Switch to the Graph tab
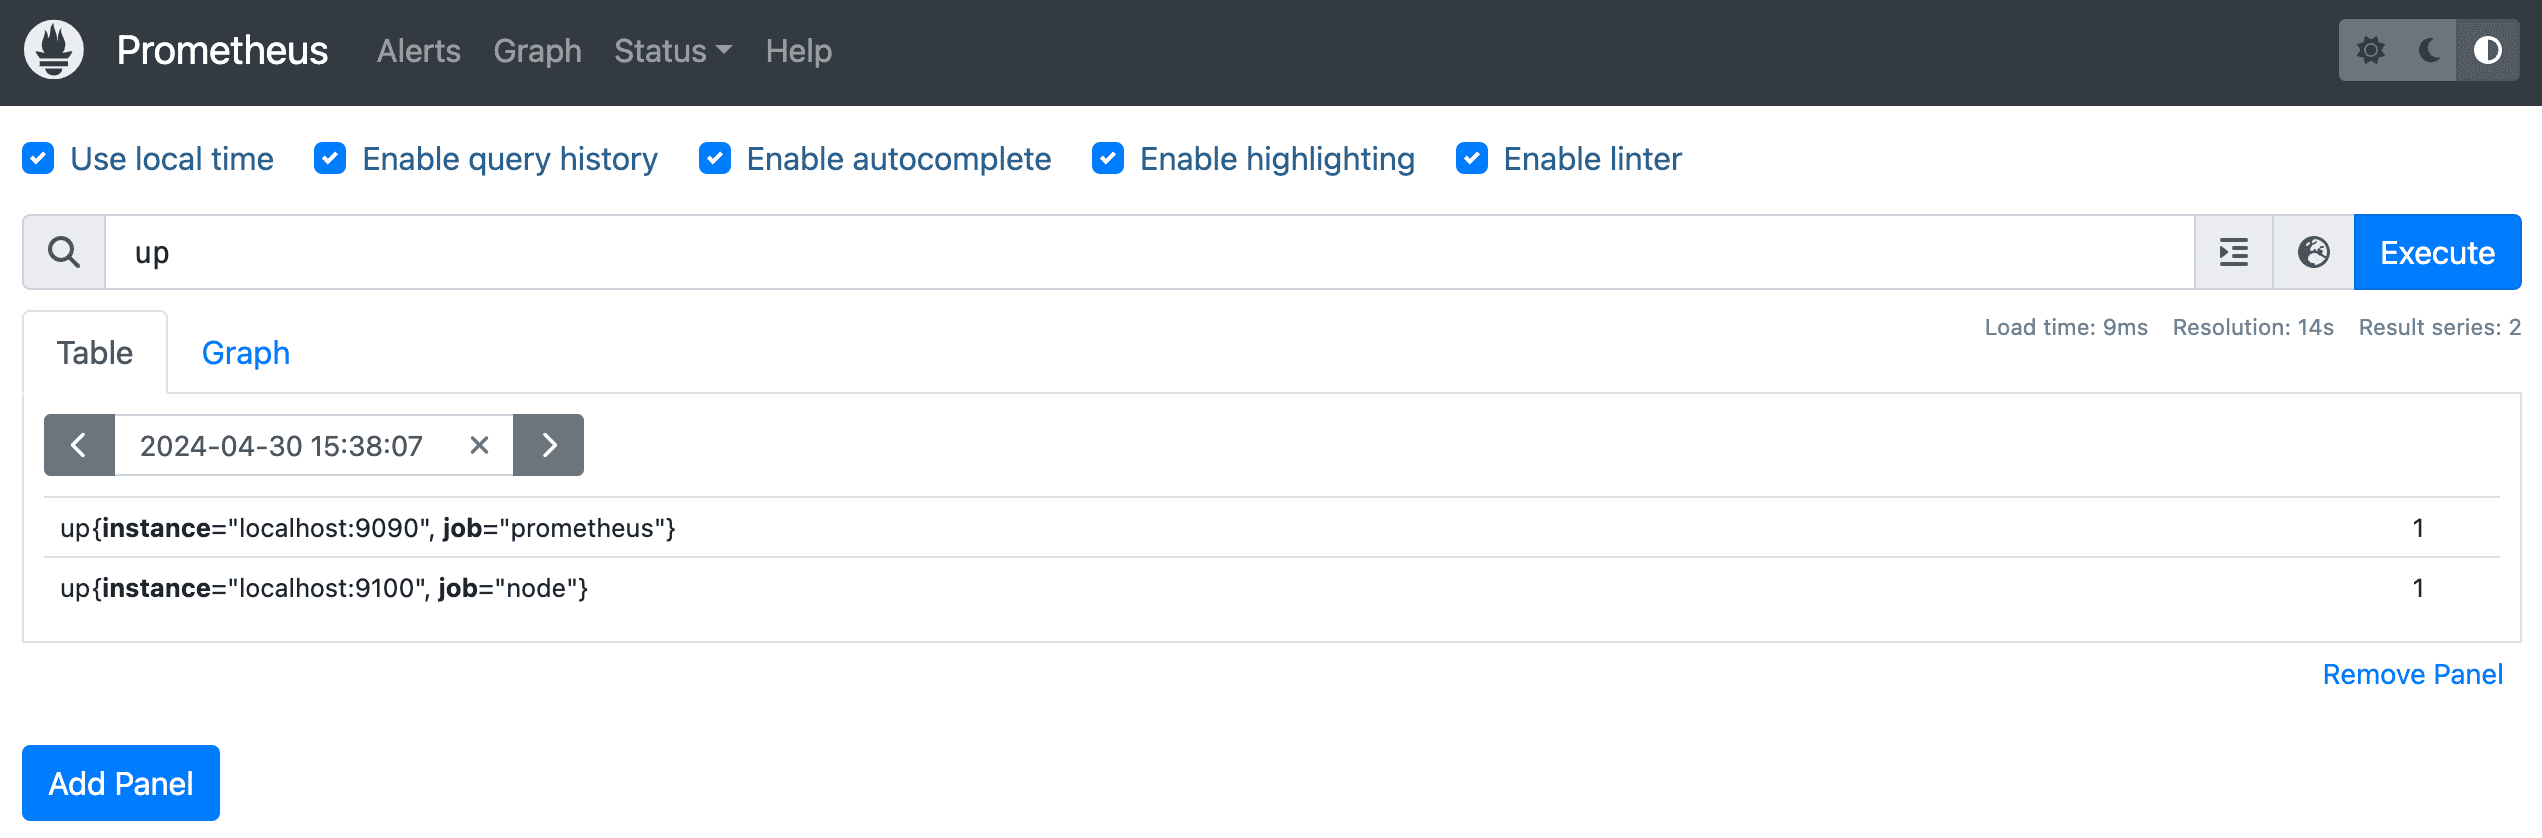Image resolution: width=2542 pixels, height=838 pixels. click(x=245, y=353)
